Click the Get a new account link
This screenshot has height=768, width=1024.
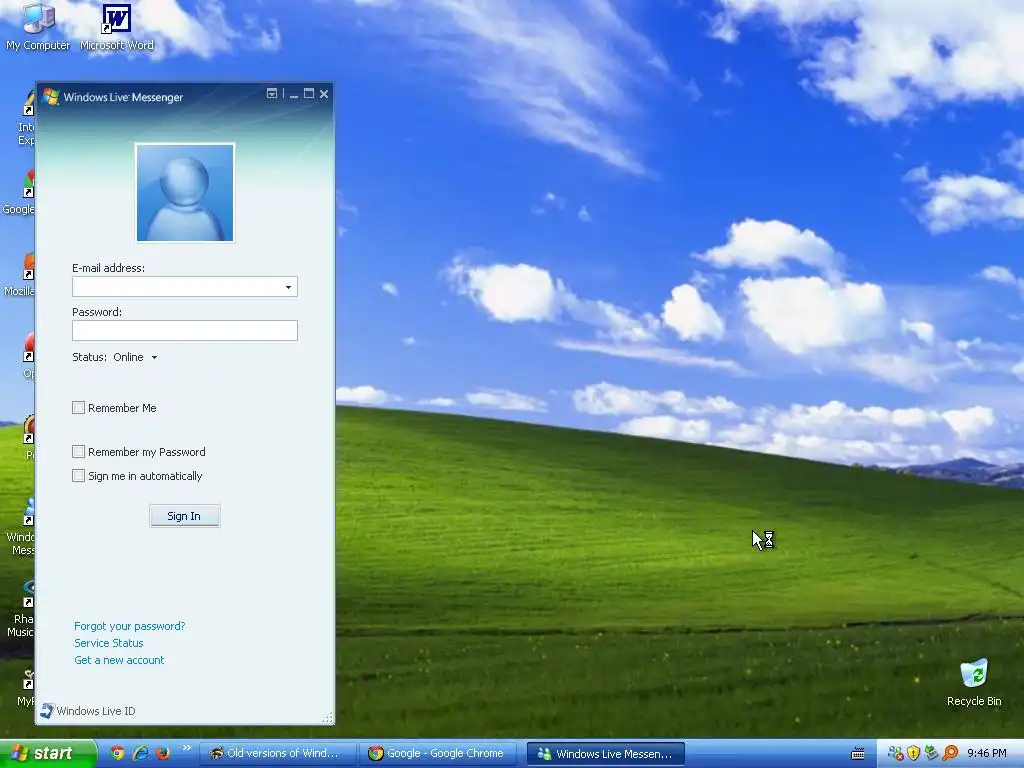[119, 660]
